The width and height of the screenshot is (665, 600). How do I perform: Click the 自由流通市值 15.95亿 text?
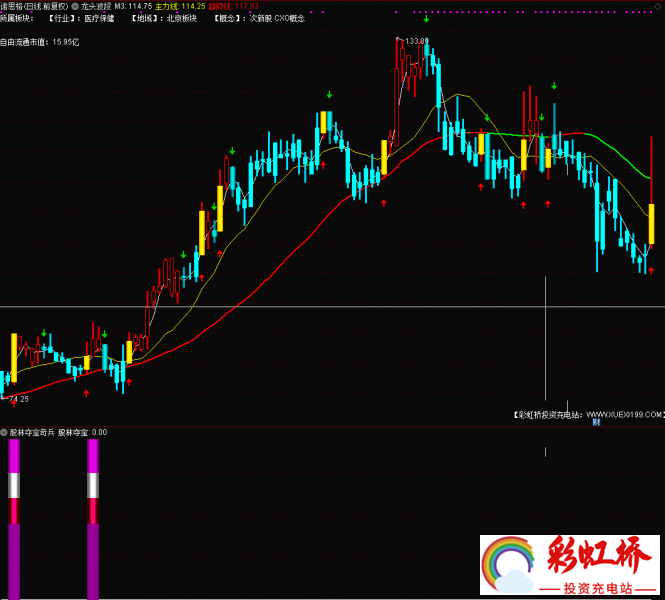[40, 43]
